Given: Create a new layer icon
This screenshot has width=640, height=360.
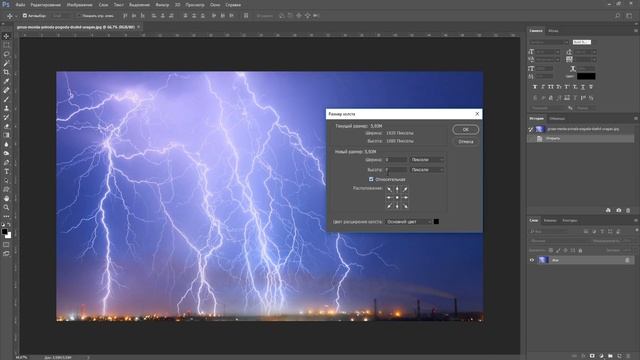Looking at the screenshot, I should (x=619, y=356).
